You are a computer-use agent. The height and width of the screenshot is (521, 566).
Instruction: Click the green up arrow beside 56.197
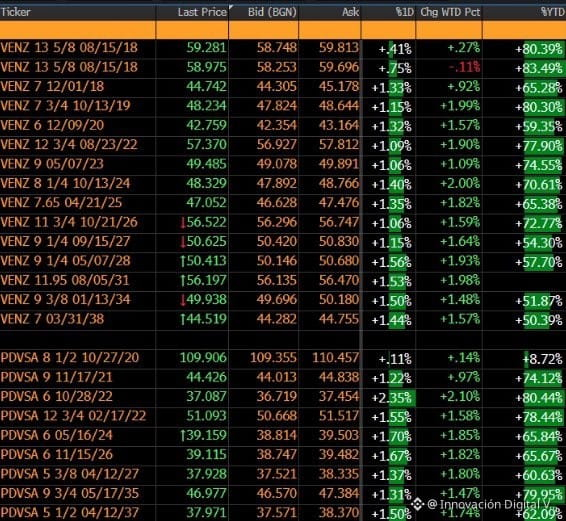pos(183,281)
